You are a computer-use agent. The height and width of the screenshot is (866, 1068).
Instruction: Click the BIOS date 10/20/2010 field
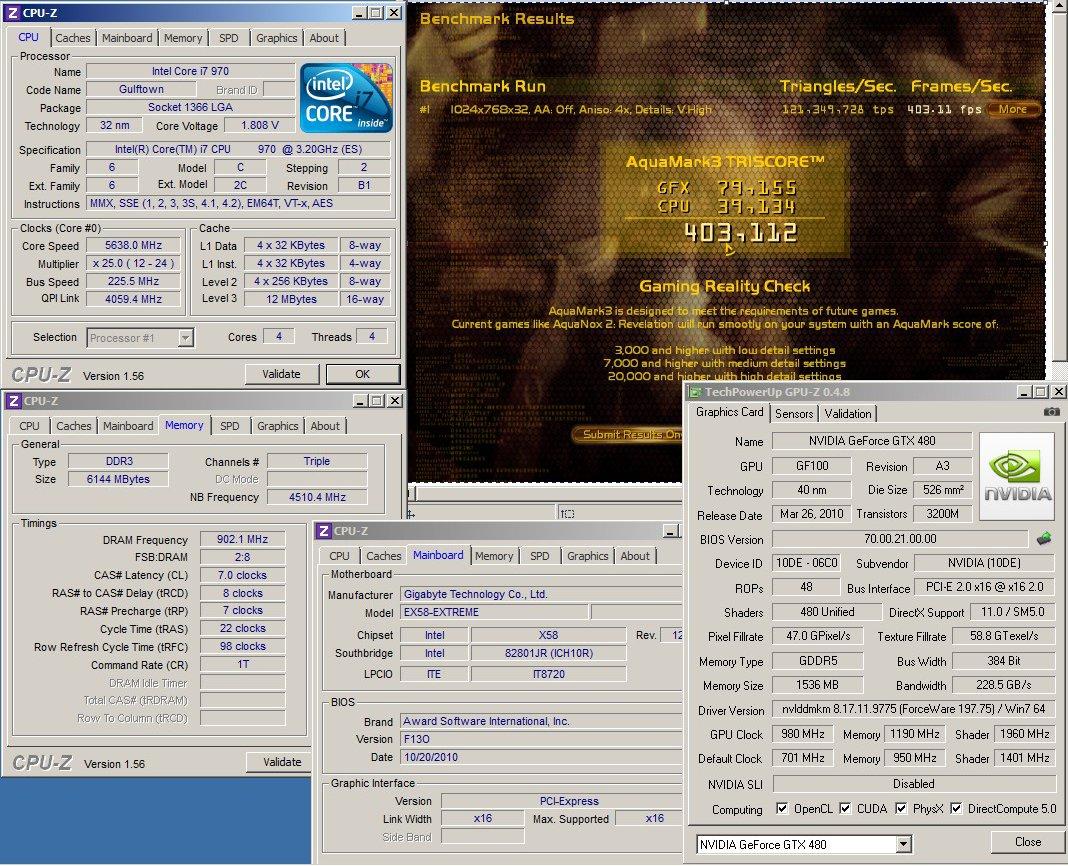541,757
